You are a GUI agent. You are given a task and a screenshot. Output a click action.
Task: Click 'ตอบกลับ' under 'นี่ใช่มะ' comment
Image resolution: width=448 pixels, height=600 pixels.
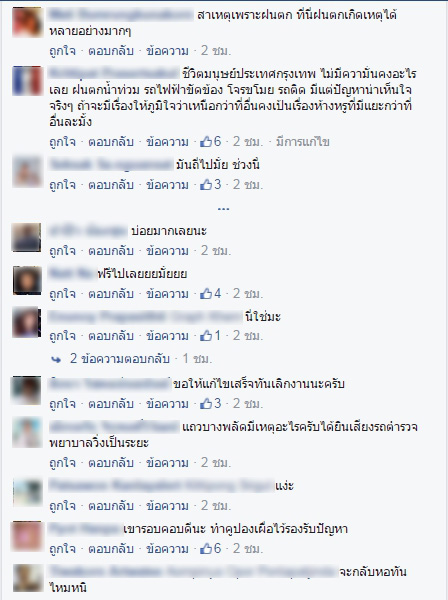click(x=111, y=336)
